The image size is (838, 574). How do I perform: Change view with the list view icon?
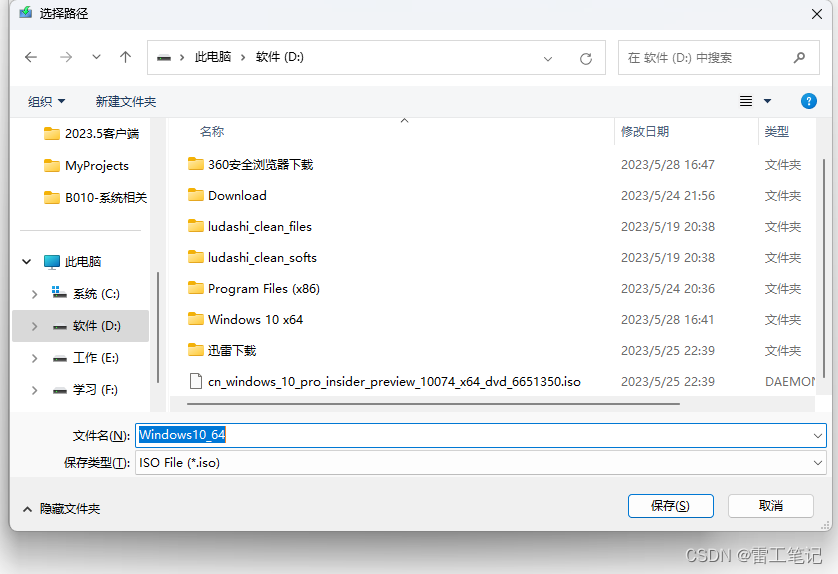coord(746,101)
